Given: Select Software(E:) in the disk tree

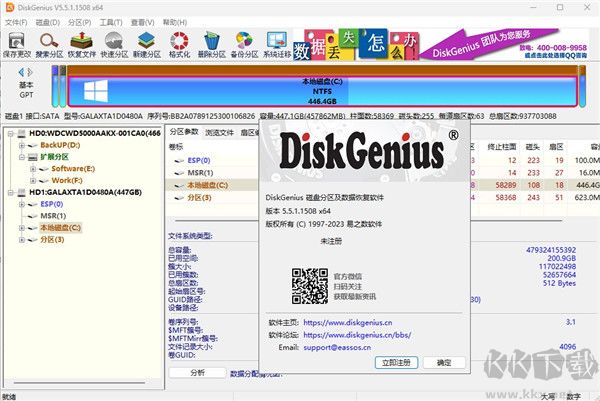Looking at the screenshot, I should pyautogui.click(x=73, y=169).
